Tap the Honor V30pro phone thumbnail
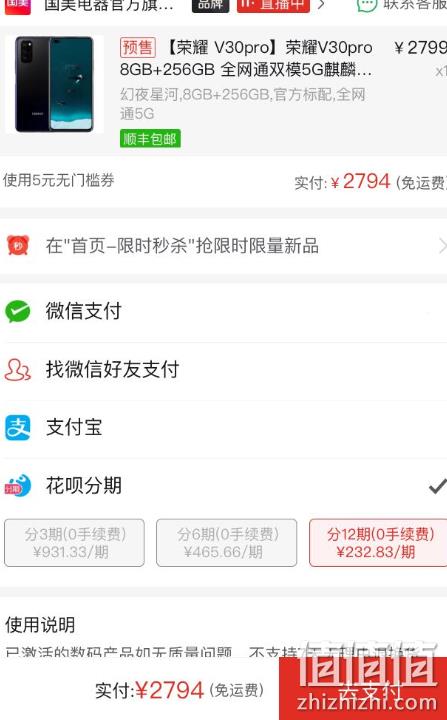The width and height of the screenshot is (447, 720). point(54,84)
